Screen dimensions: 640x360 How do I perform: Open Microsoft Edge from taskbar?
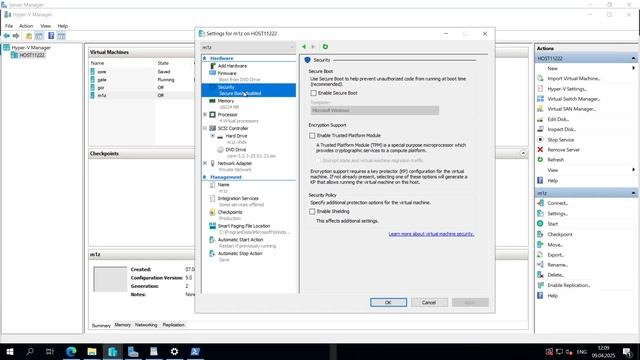[x=71, y=351]
